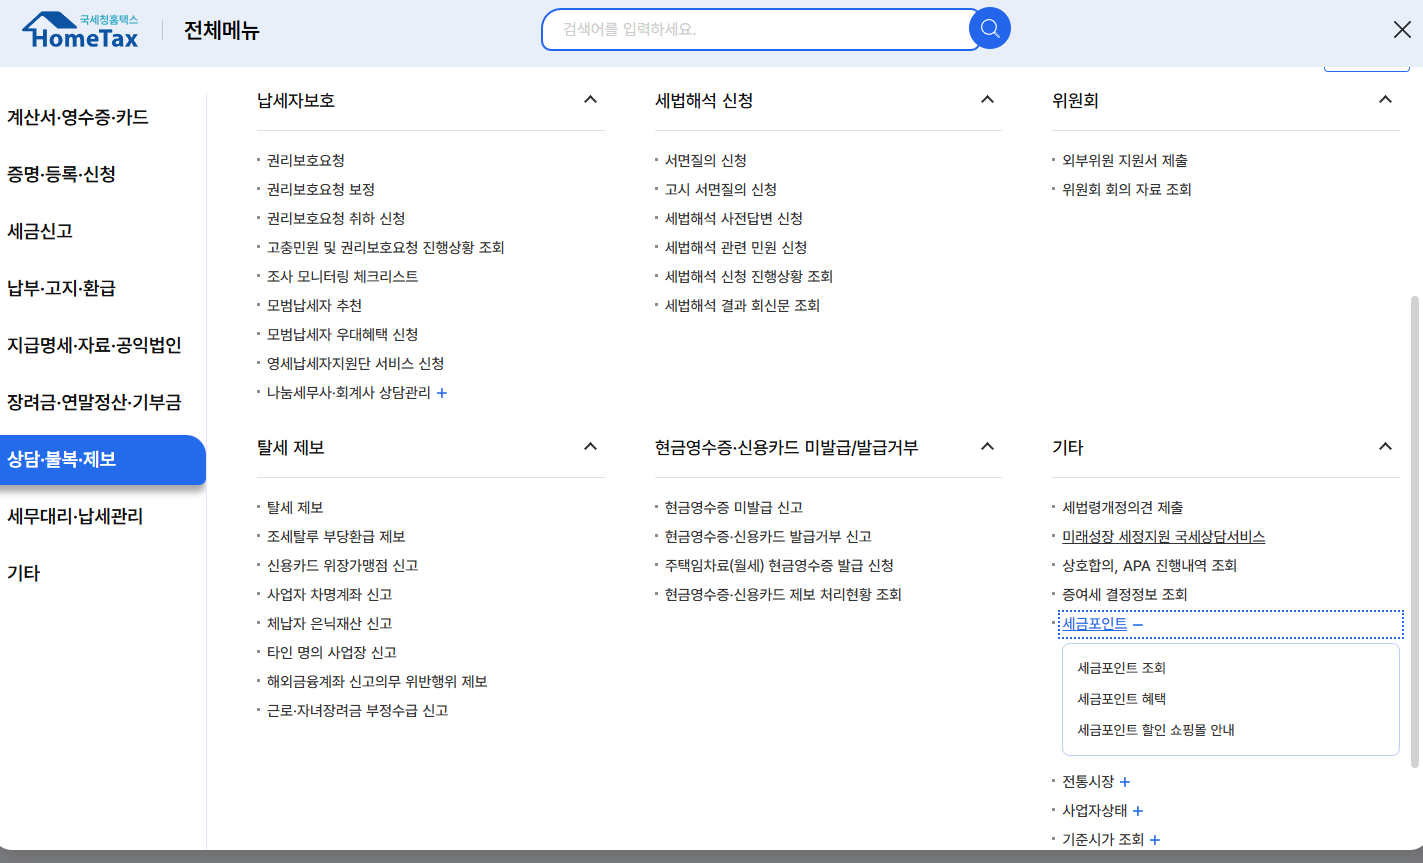Expand the 기준시가 조회 plus icon

point(1155,840)
